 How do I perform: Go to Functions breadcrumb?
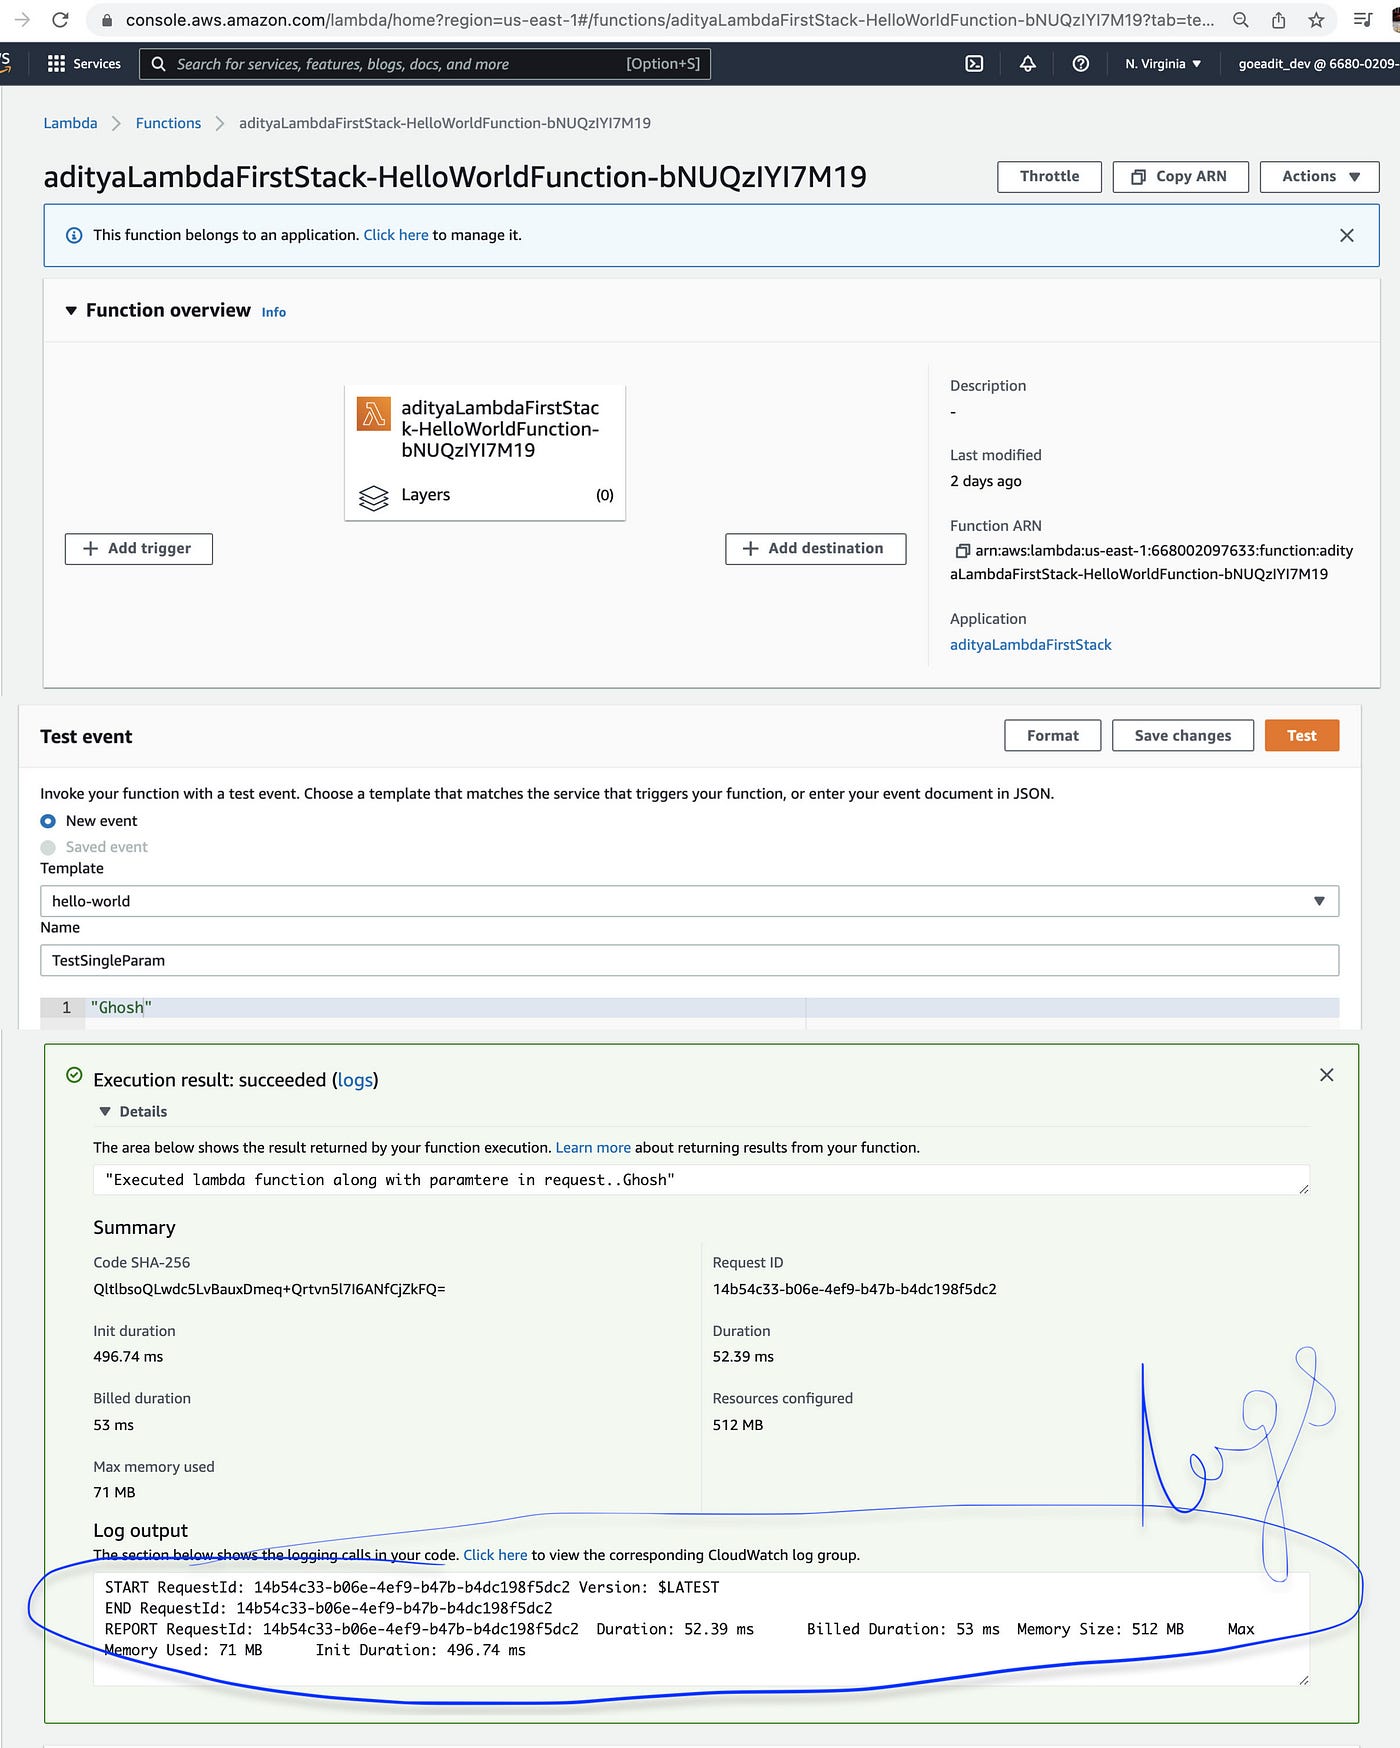168,123
